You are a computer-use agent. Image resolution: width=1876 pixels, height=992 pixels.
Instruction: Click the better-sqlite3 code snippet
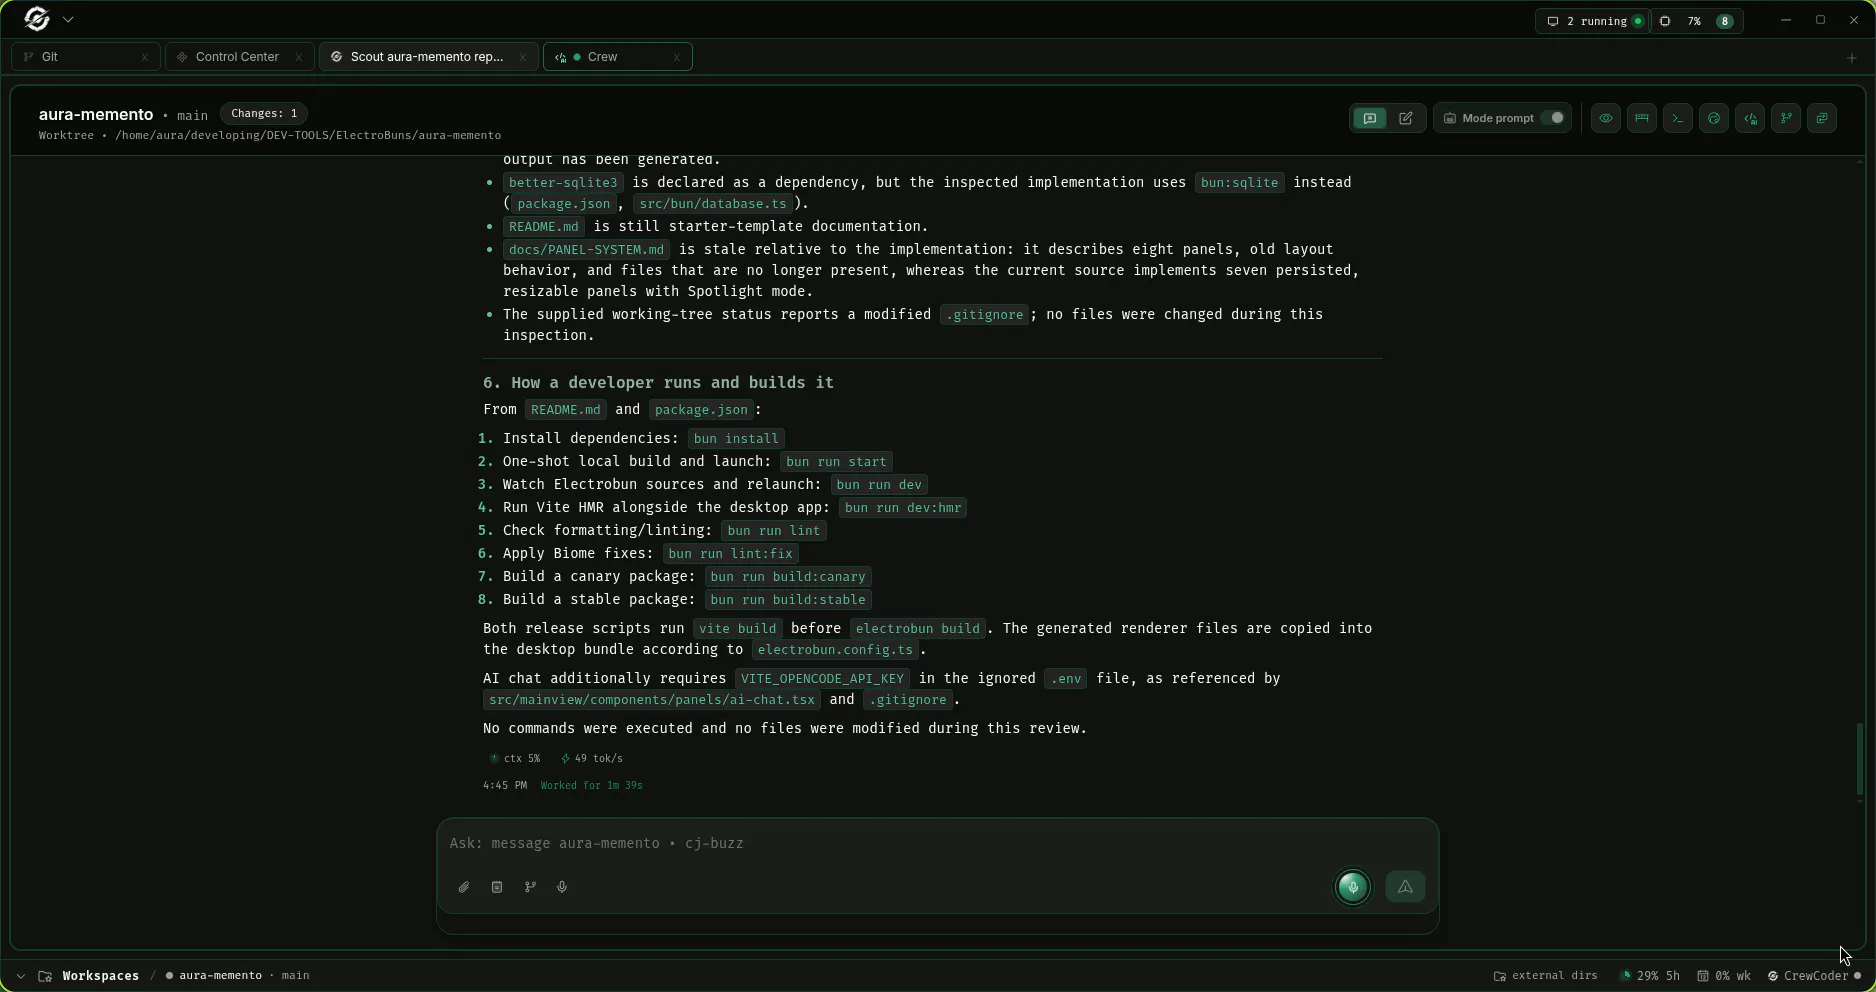tap(563, 183)
